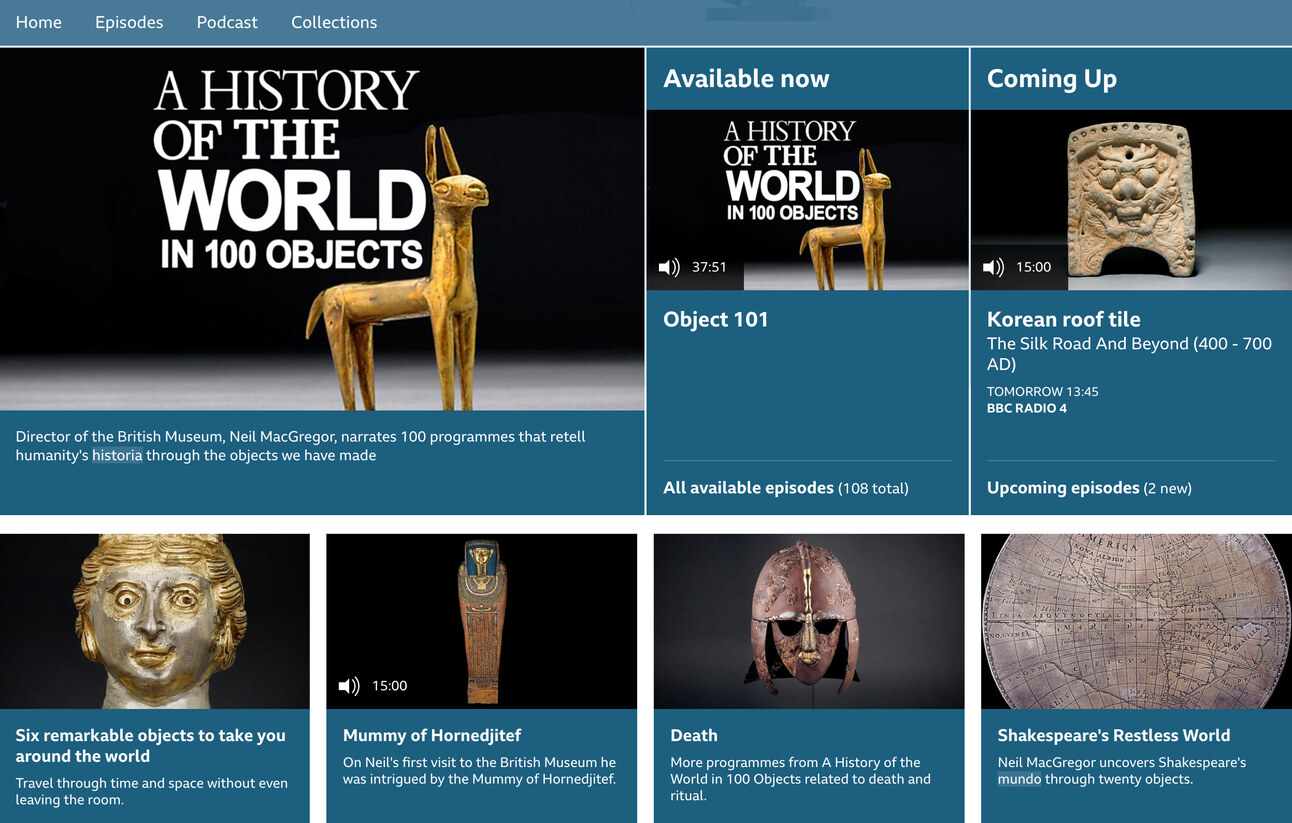Click the speaker icon on Object 101
Image resolution: width=1292 pixels, height=823 pixels.
click(x=667, y=267)
